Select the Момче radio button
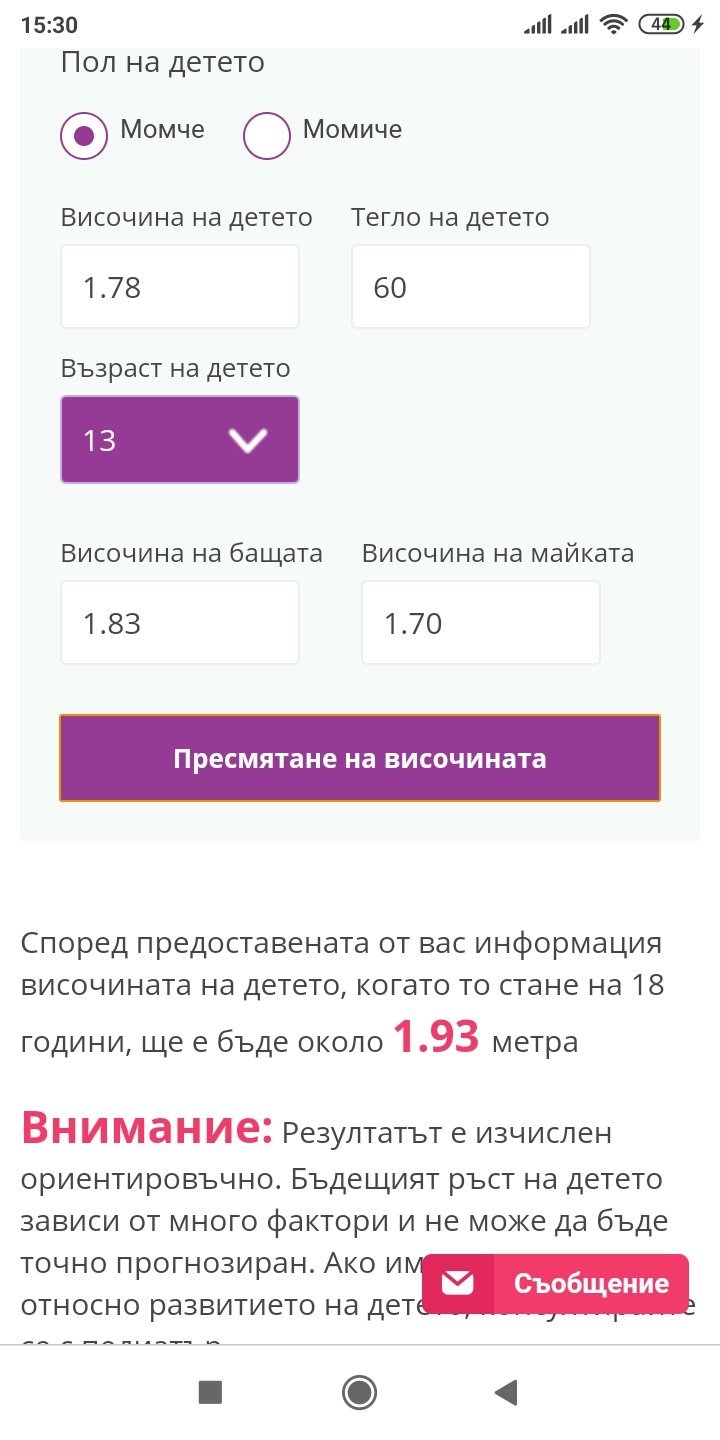The image size is (720, 1440). [x=84, y=135]
